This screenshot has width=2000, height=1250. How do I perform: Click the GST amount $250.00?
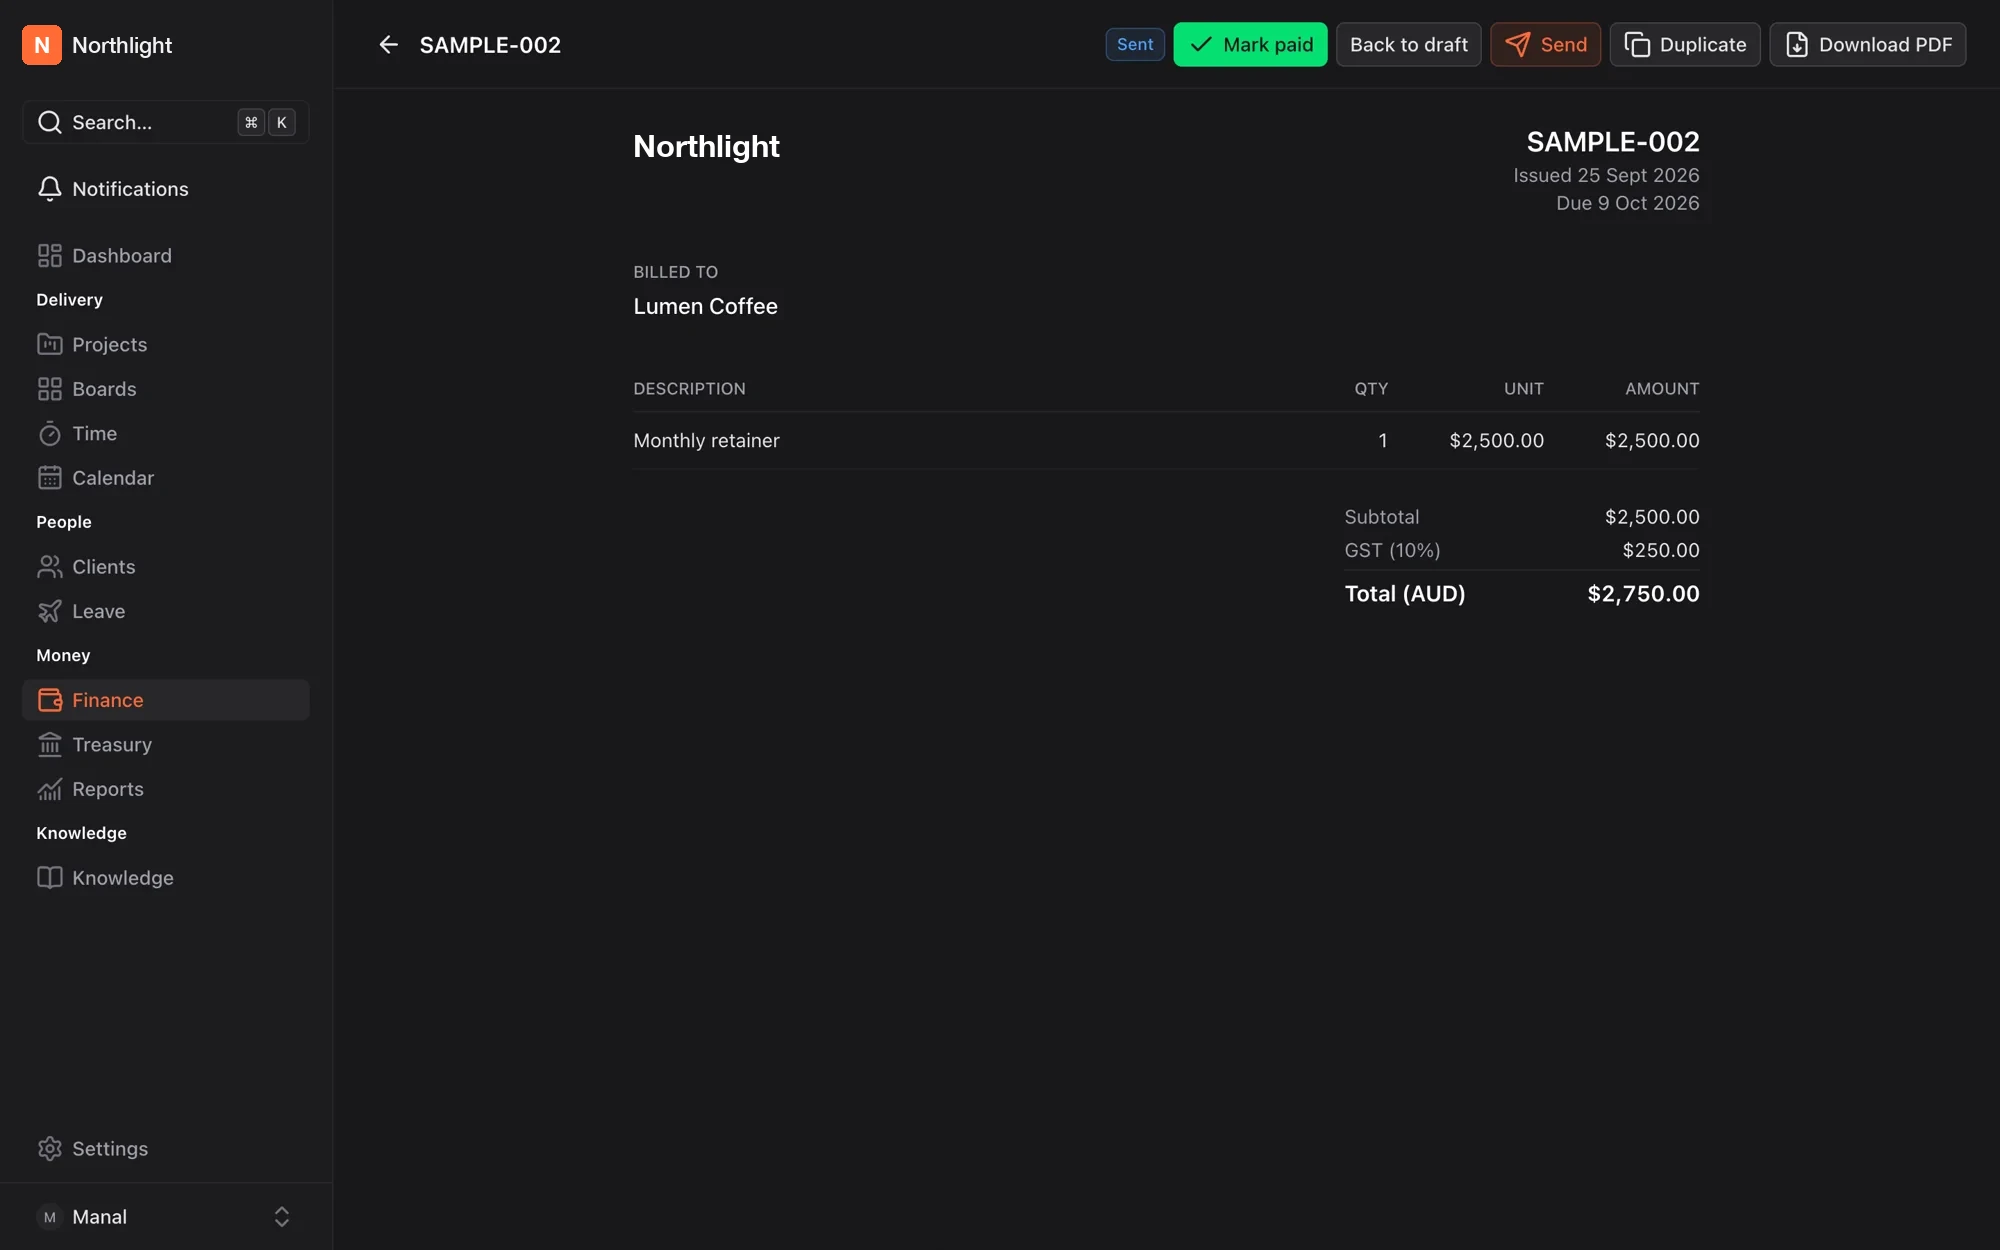[1660, 551]
